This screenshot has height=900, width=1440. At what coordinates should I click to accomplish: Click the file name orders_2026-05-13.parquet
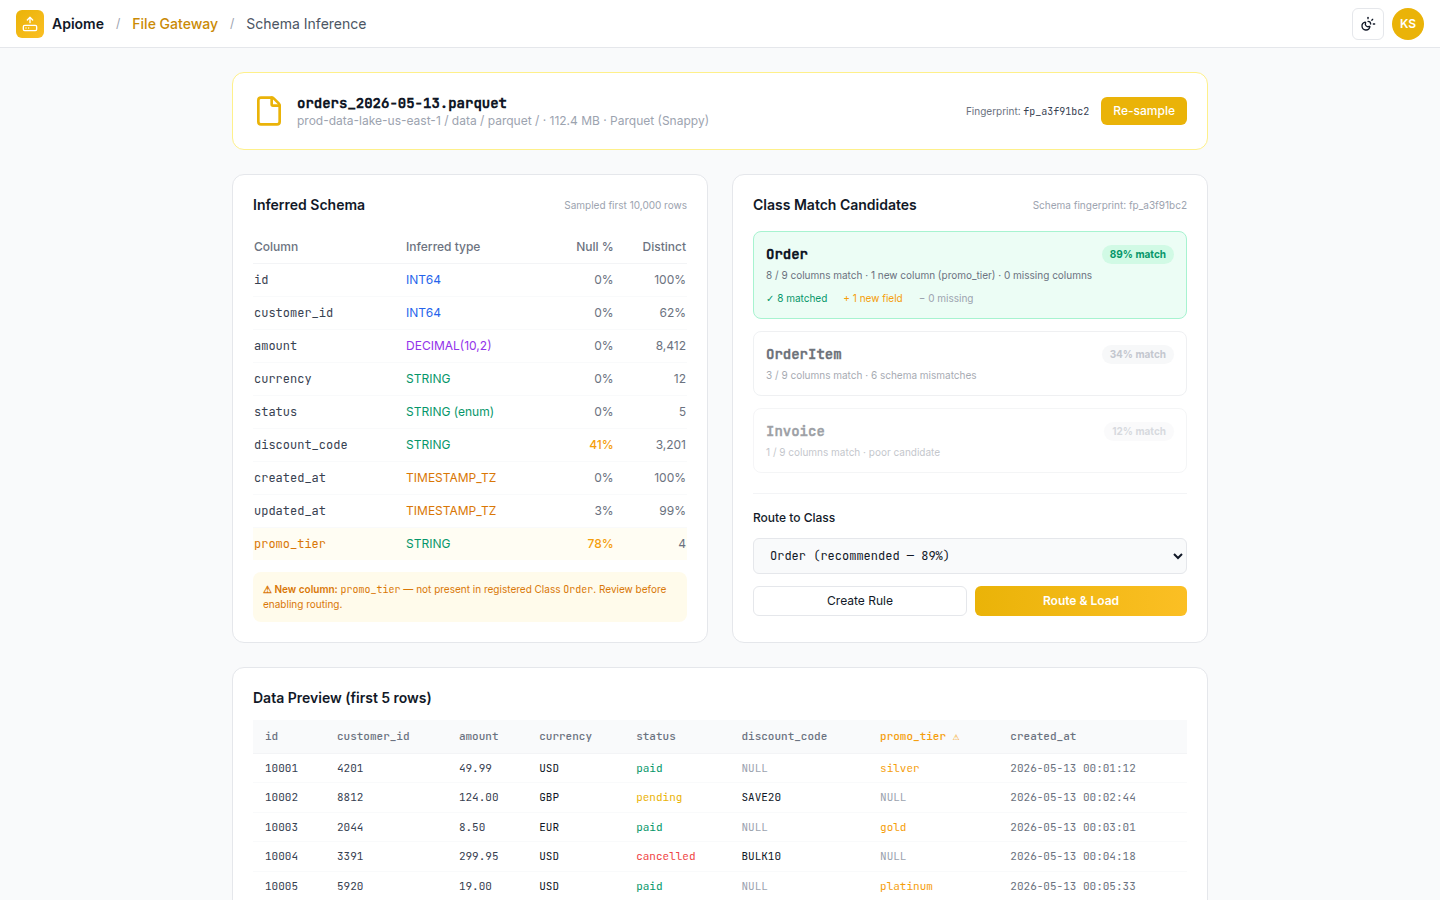402,103
